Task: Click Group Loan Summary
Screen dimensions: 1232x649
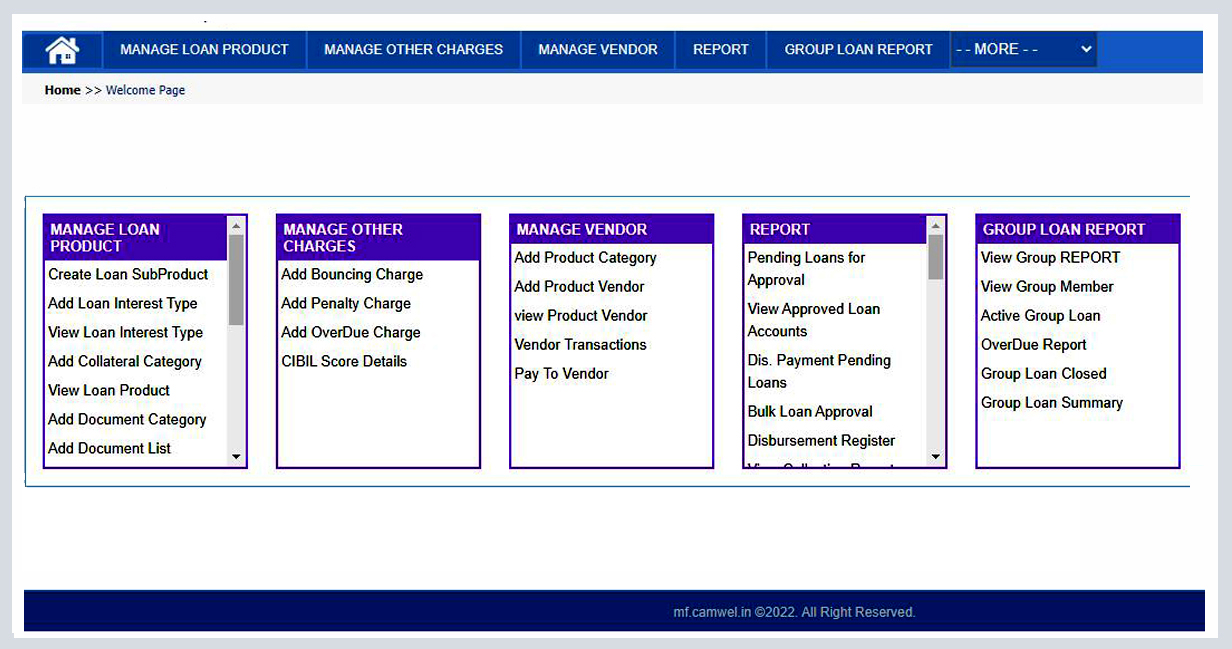Action: [1051, 402]
